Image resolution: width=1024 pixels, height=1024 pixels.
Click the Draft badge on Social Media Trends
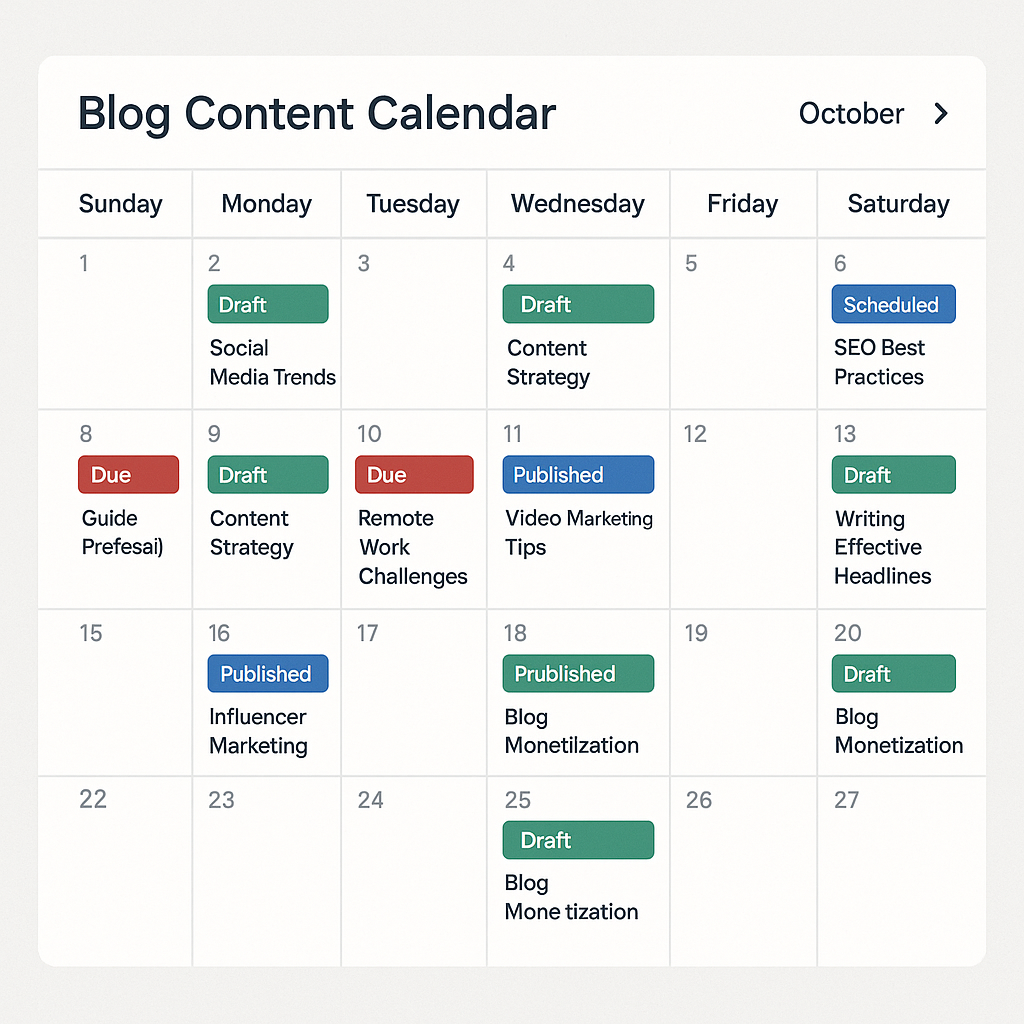[267, 304]
